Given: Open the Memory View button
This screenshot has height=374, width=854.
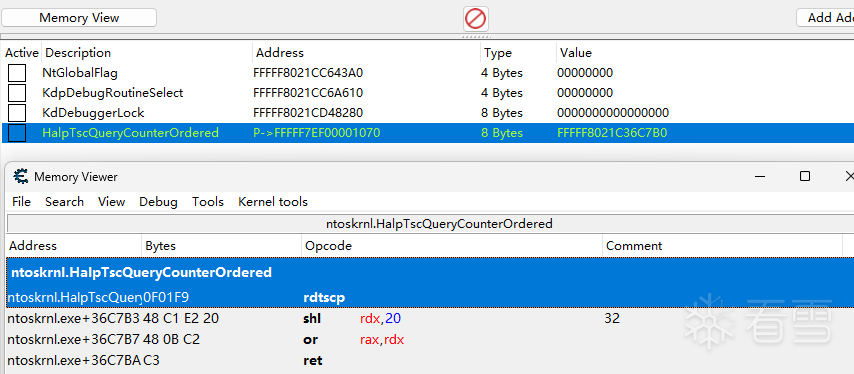Looking at the screenshot, I should pos(79,17).
